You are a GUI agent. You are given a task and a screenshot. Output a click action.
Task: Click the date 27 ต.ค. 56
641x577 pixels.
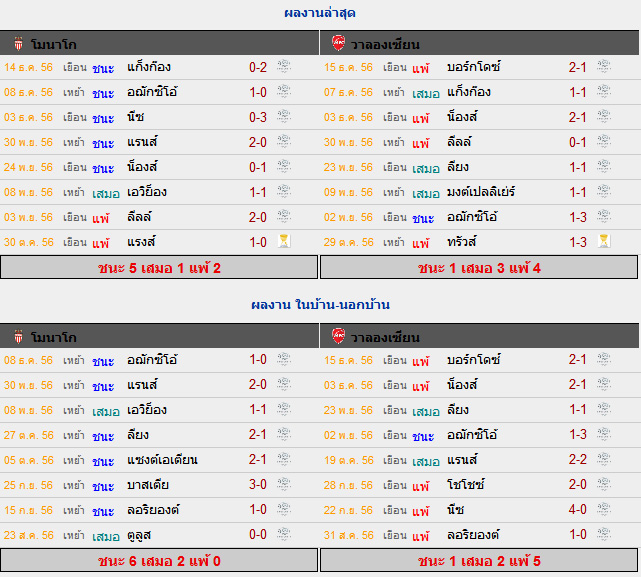tap(29, 435)
